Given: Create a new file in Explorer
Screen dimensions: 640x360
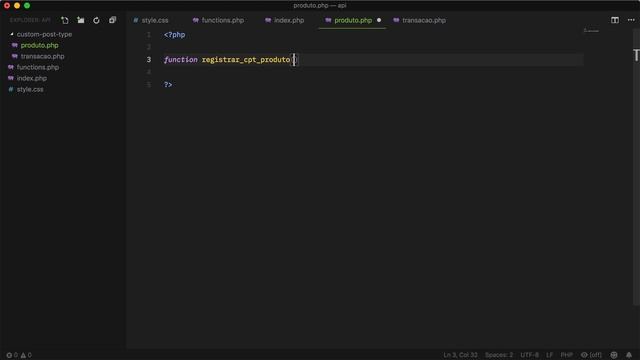Looking at the screenshot, I should coord(64,20).
